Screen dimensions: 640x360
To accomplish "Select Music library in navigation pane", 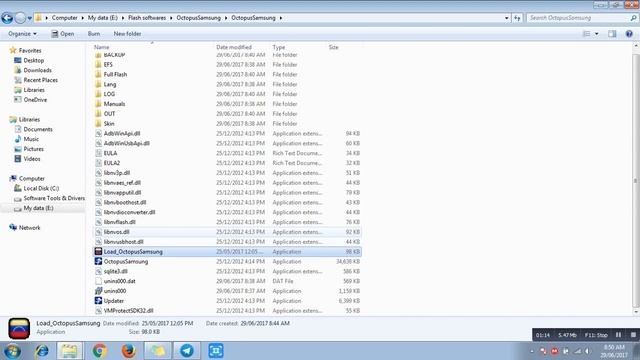I will coord(31,139).
